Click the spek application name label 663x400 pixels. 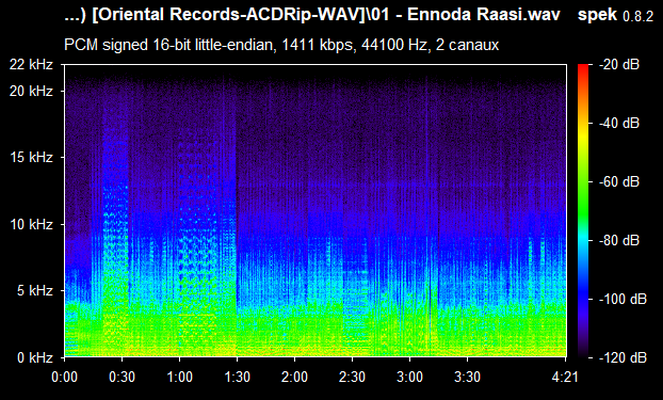[597, 16]
